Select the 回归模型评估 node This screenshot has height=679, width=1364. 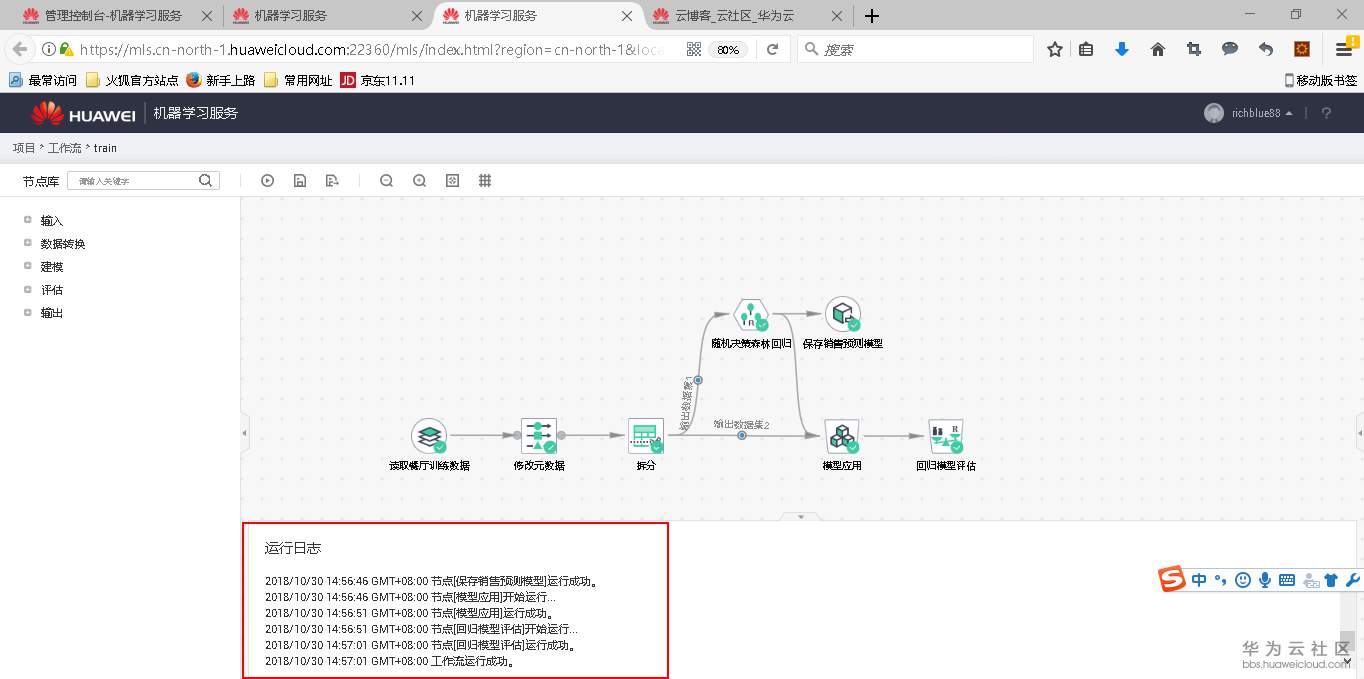[x=945, y=436]
